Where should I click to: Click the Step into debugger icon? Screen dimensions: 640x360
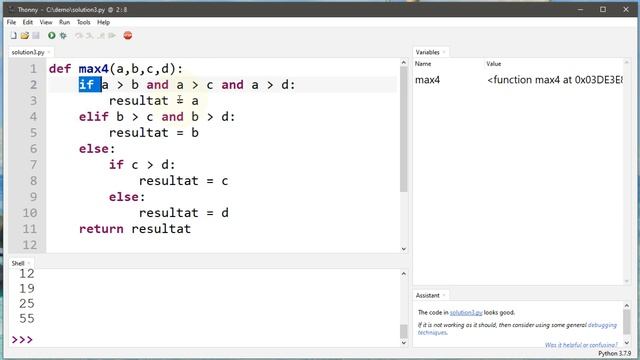point(89,36)
